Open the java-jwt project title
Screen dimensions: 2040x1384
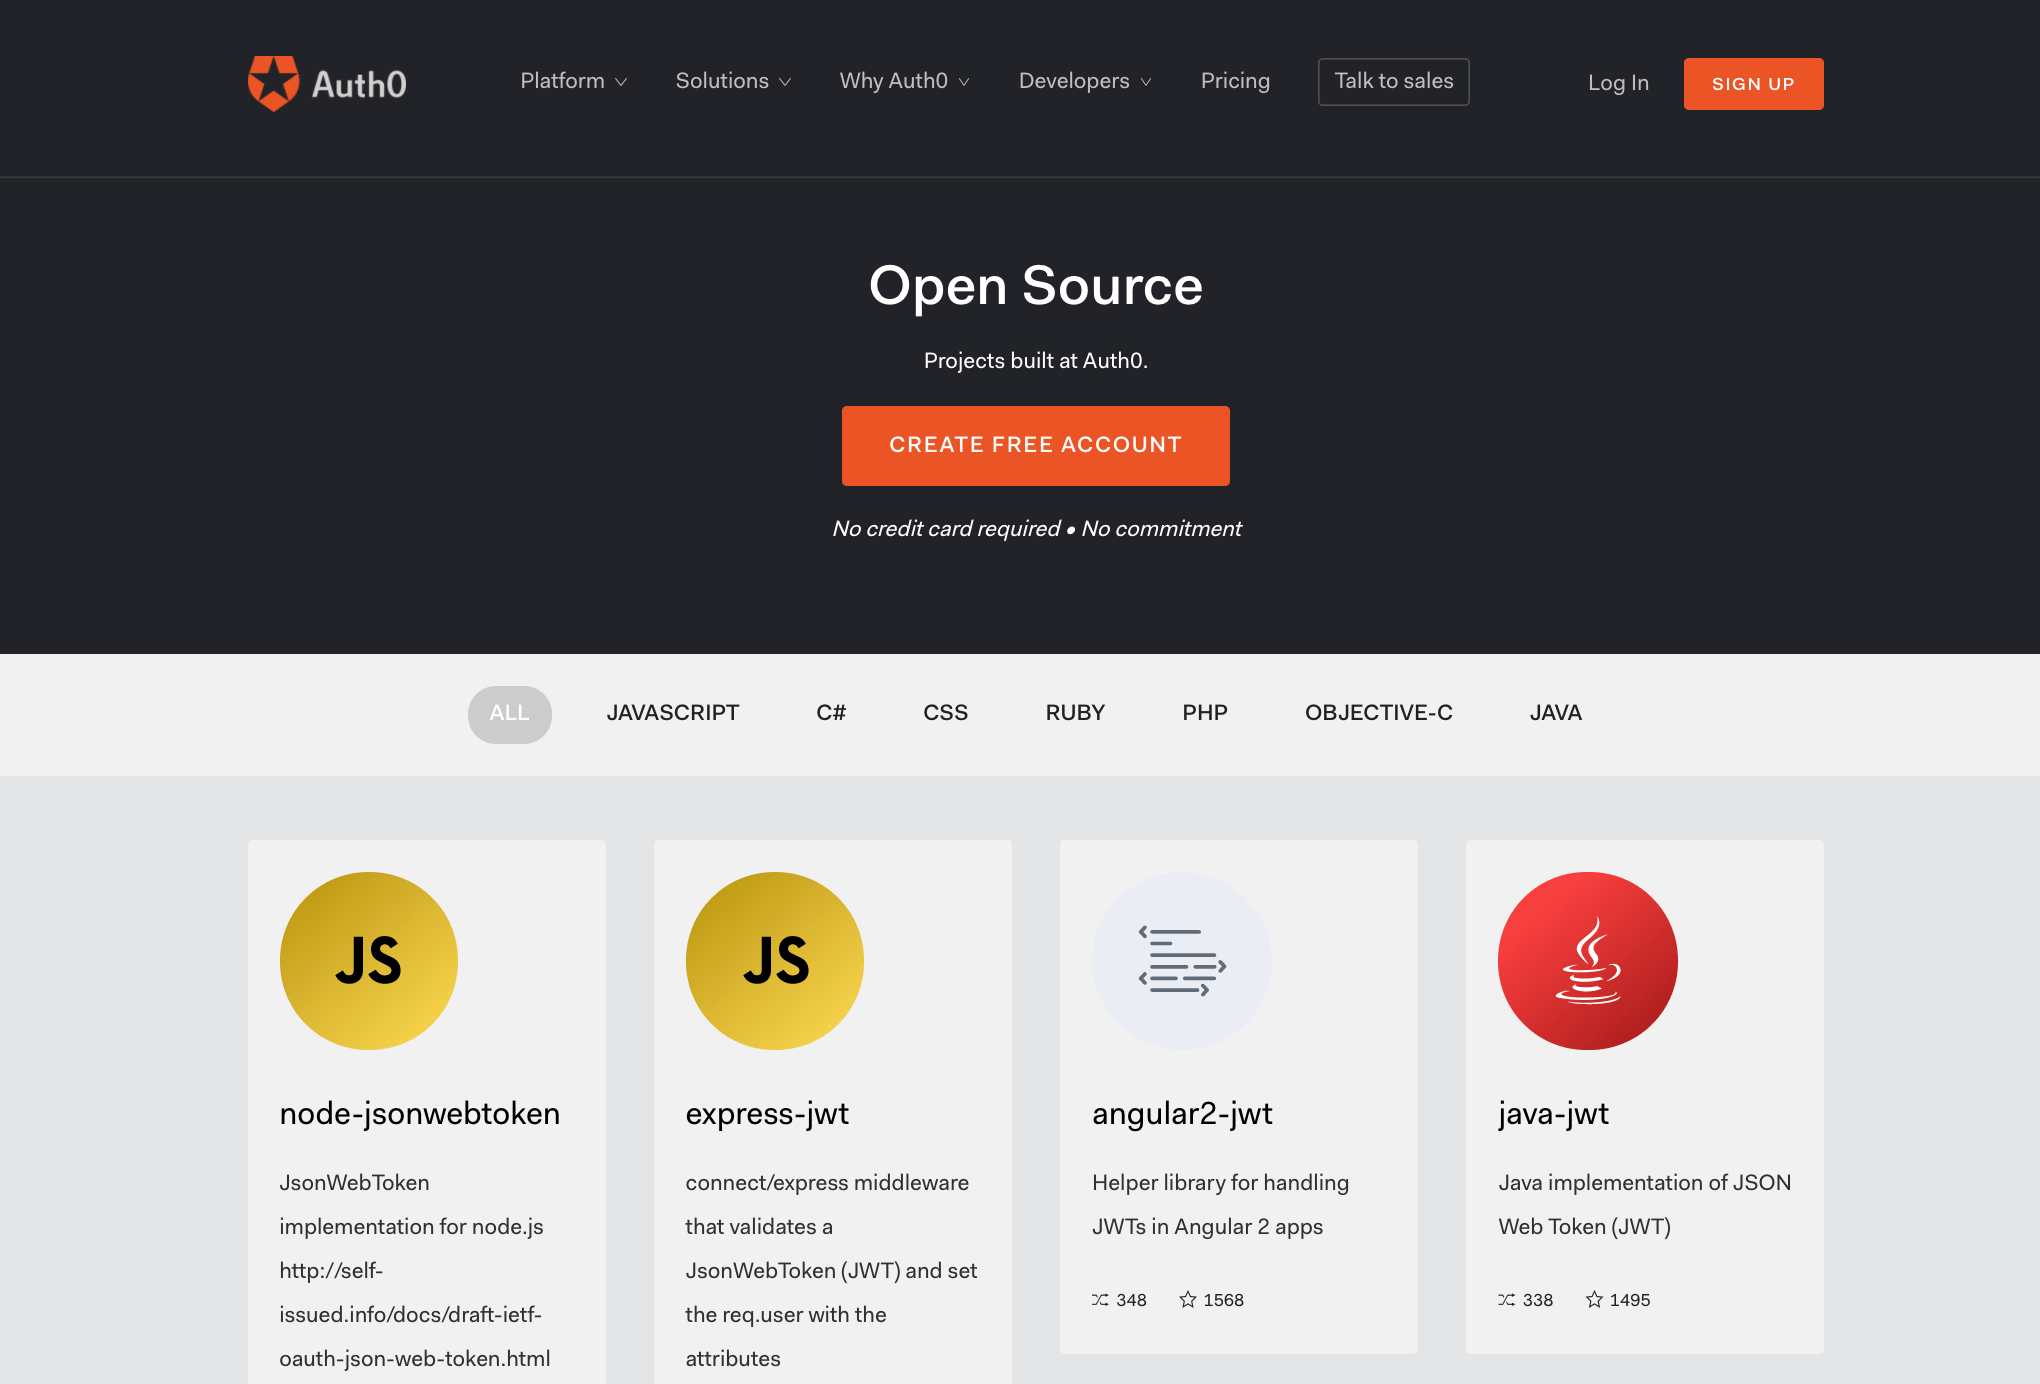click(x=1553, y=1114)
